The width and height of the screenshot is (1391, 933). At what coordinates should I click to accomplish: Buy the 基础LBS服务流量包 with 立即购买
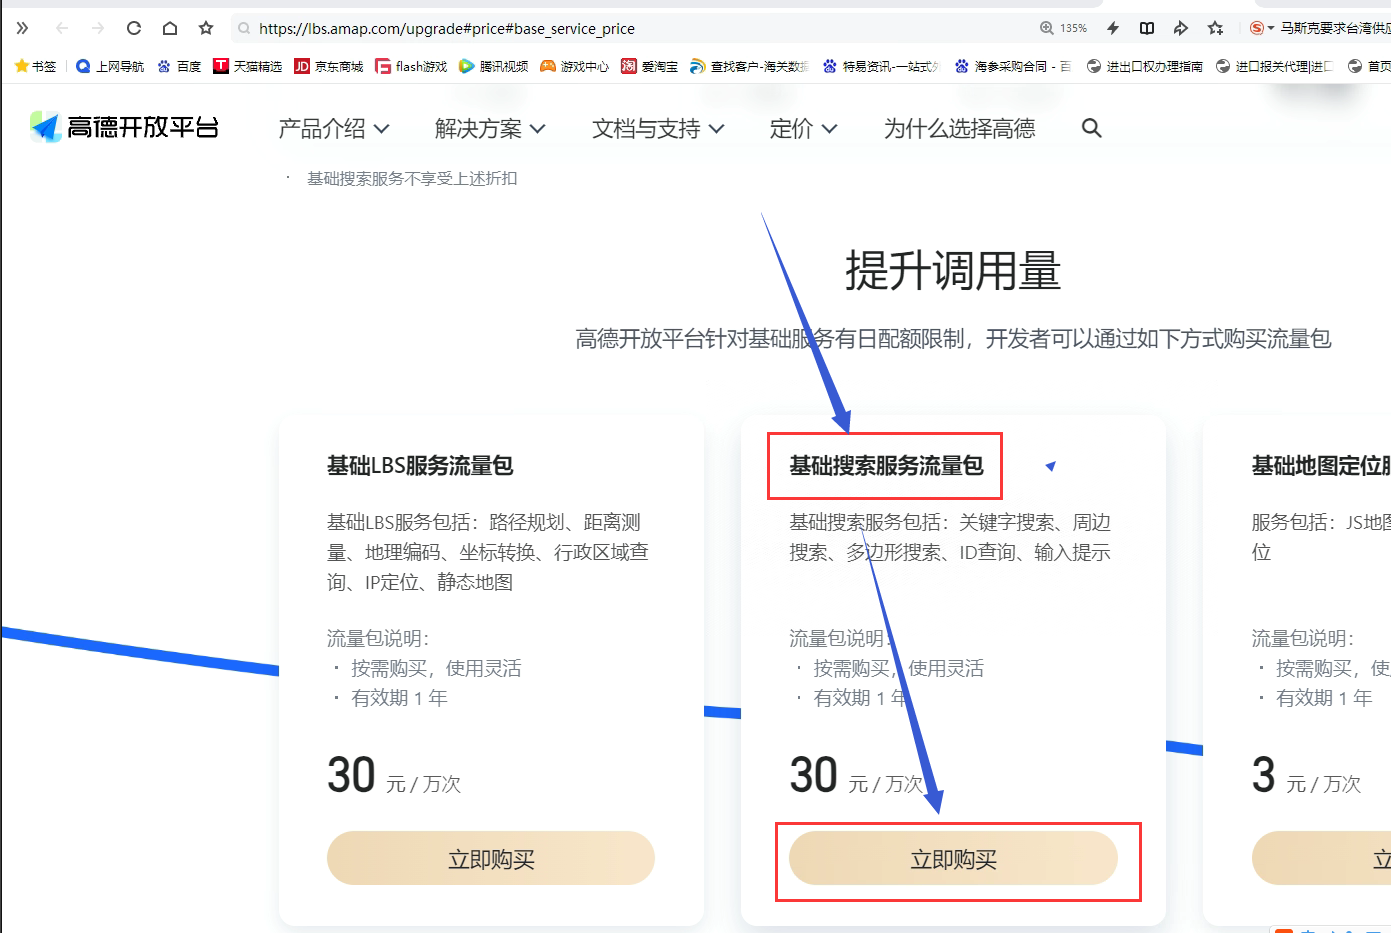[491, 858]
